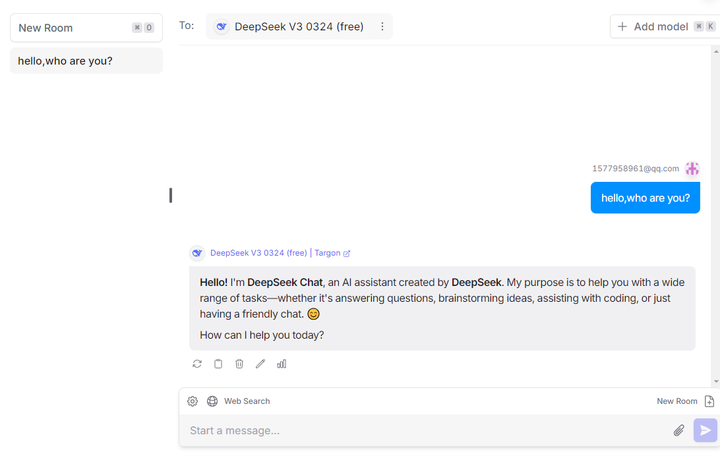Click the New Room button in sidebar

(86, 28)
